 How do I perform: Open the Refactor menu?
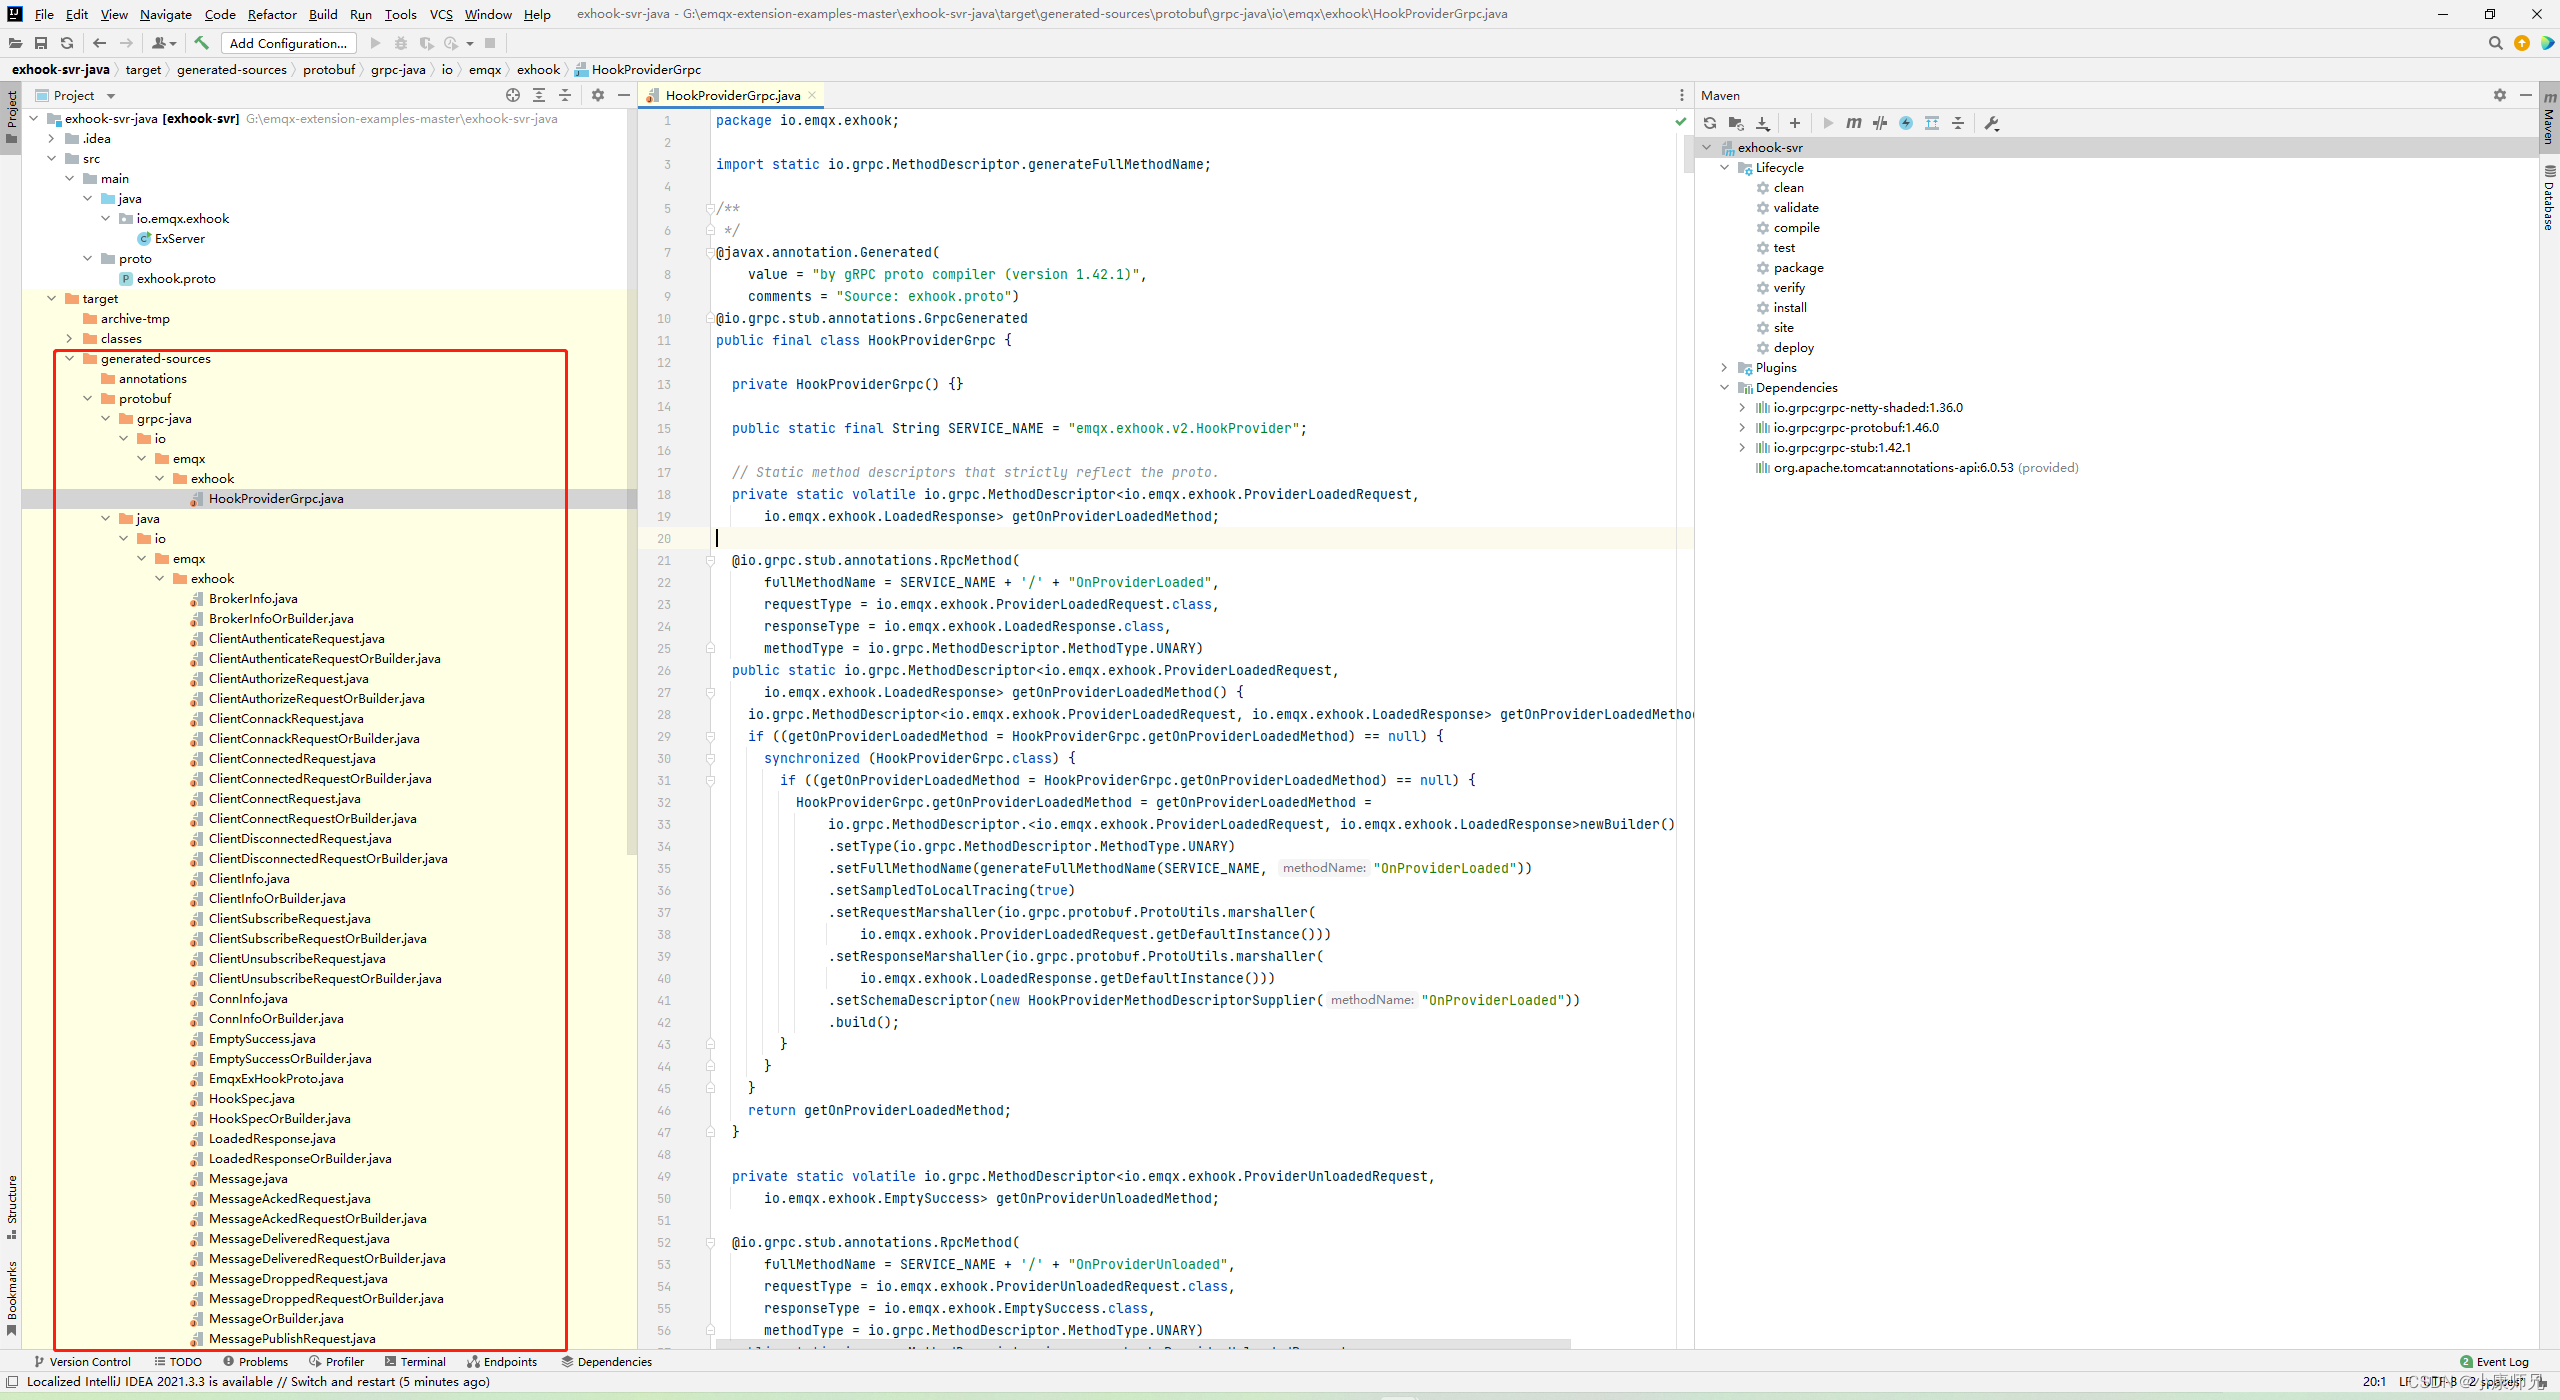coord(271,14)
